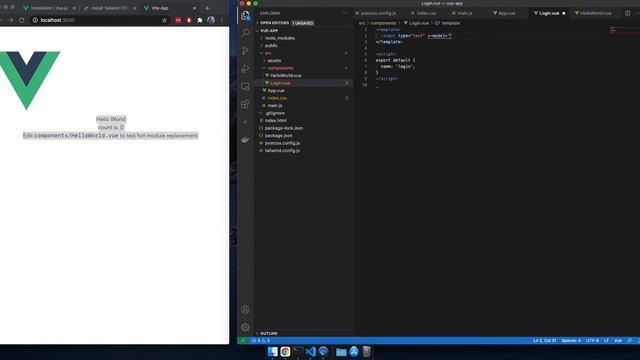Open Trash in the Dock
Screen dimensions: 640x360
tap(367, 351)
